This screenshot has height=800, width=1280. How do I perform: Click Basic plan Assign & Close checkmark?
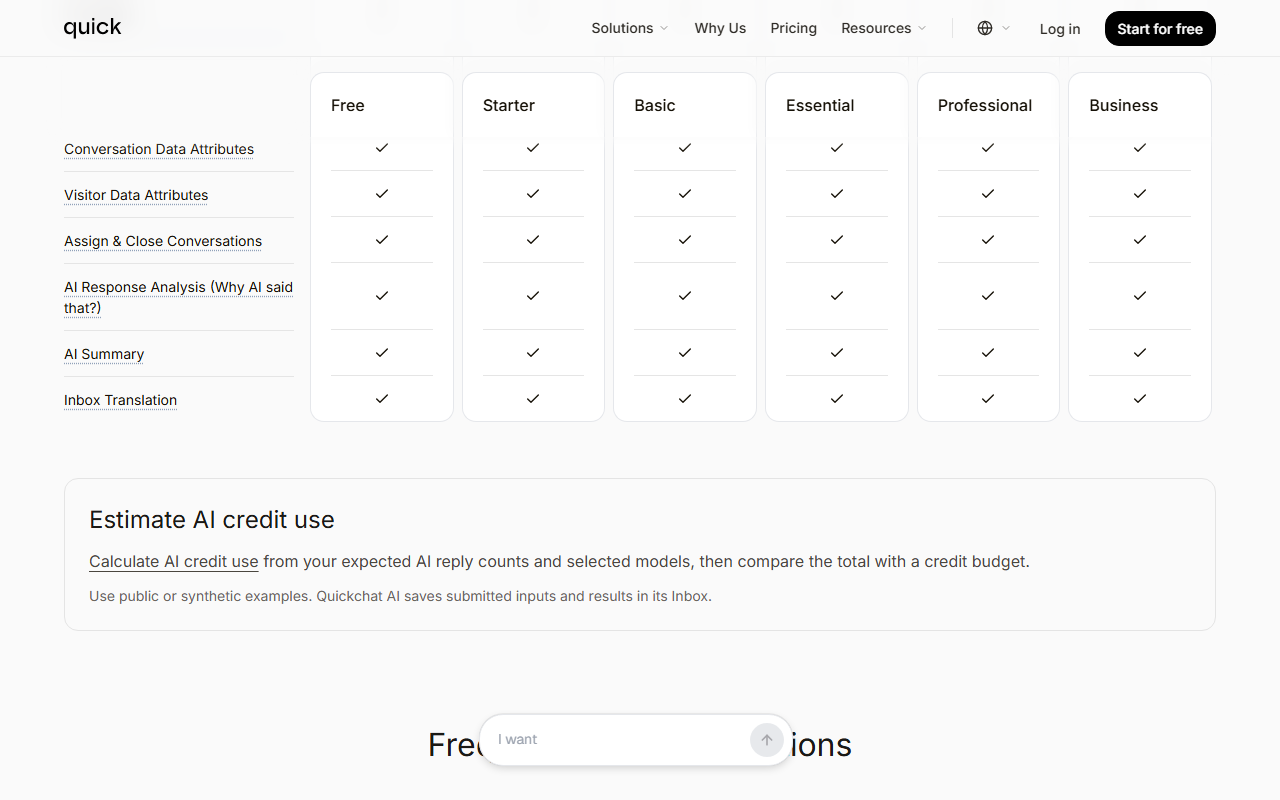click(x=685, y=239)
